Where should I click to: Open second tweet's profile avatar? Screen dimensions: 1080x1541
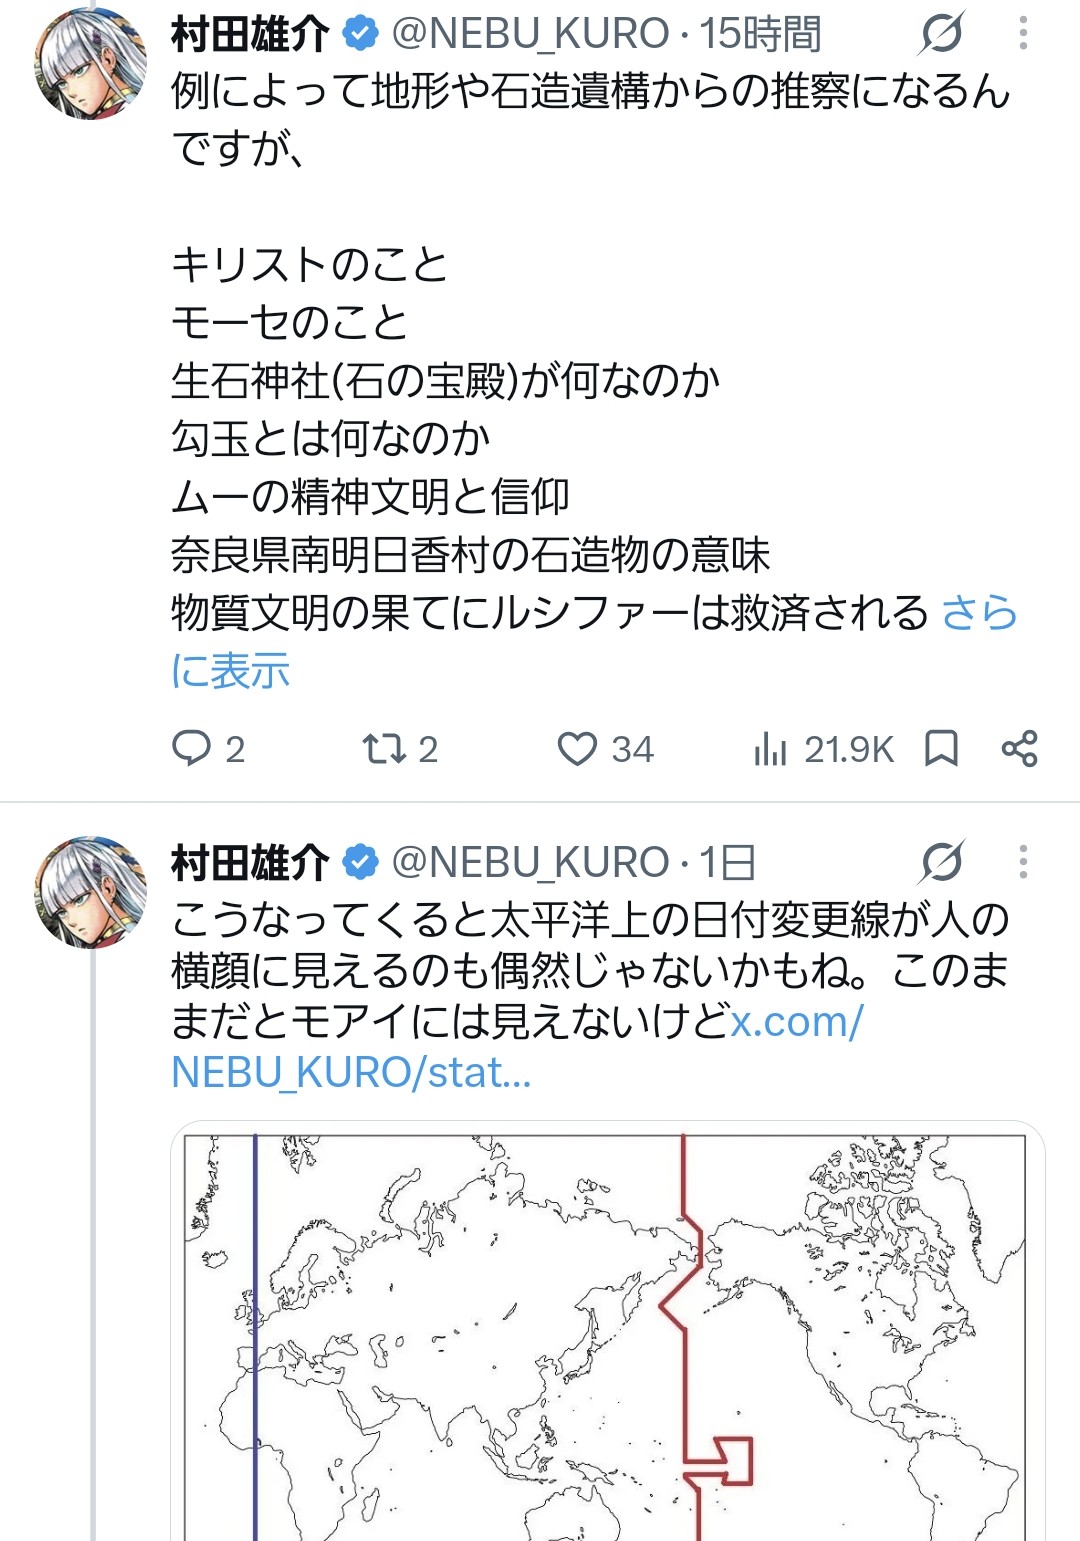click(90, 891)
